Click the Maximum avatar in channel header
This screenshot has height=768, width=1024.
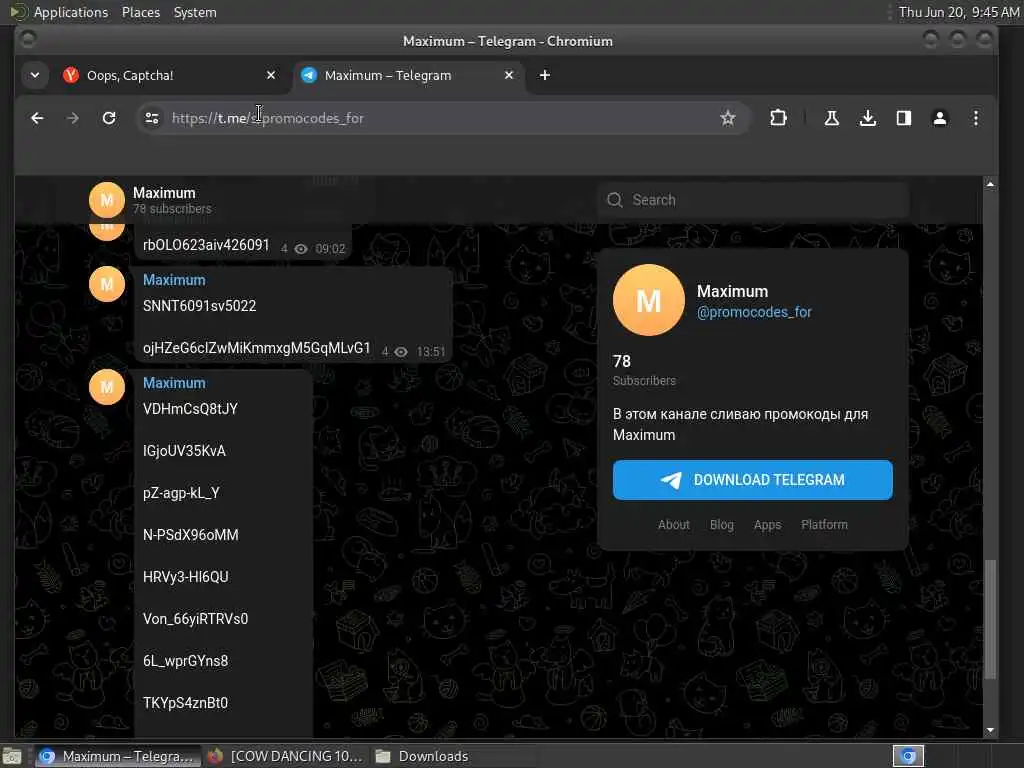[106, 200]
